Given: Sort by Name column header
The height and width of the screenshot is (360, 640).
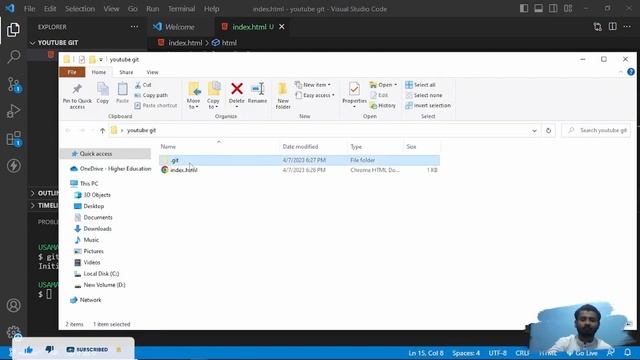Looking at the screenshot, I should tap(168, 147).
